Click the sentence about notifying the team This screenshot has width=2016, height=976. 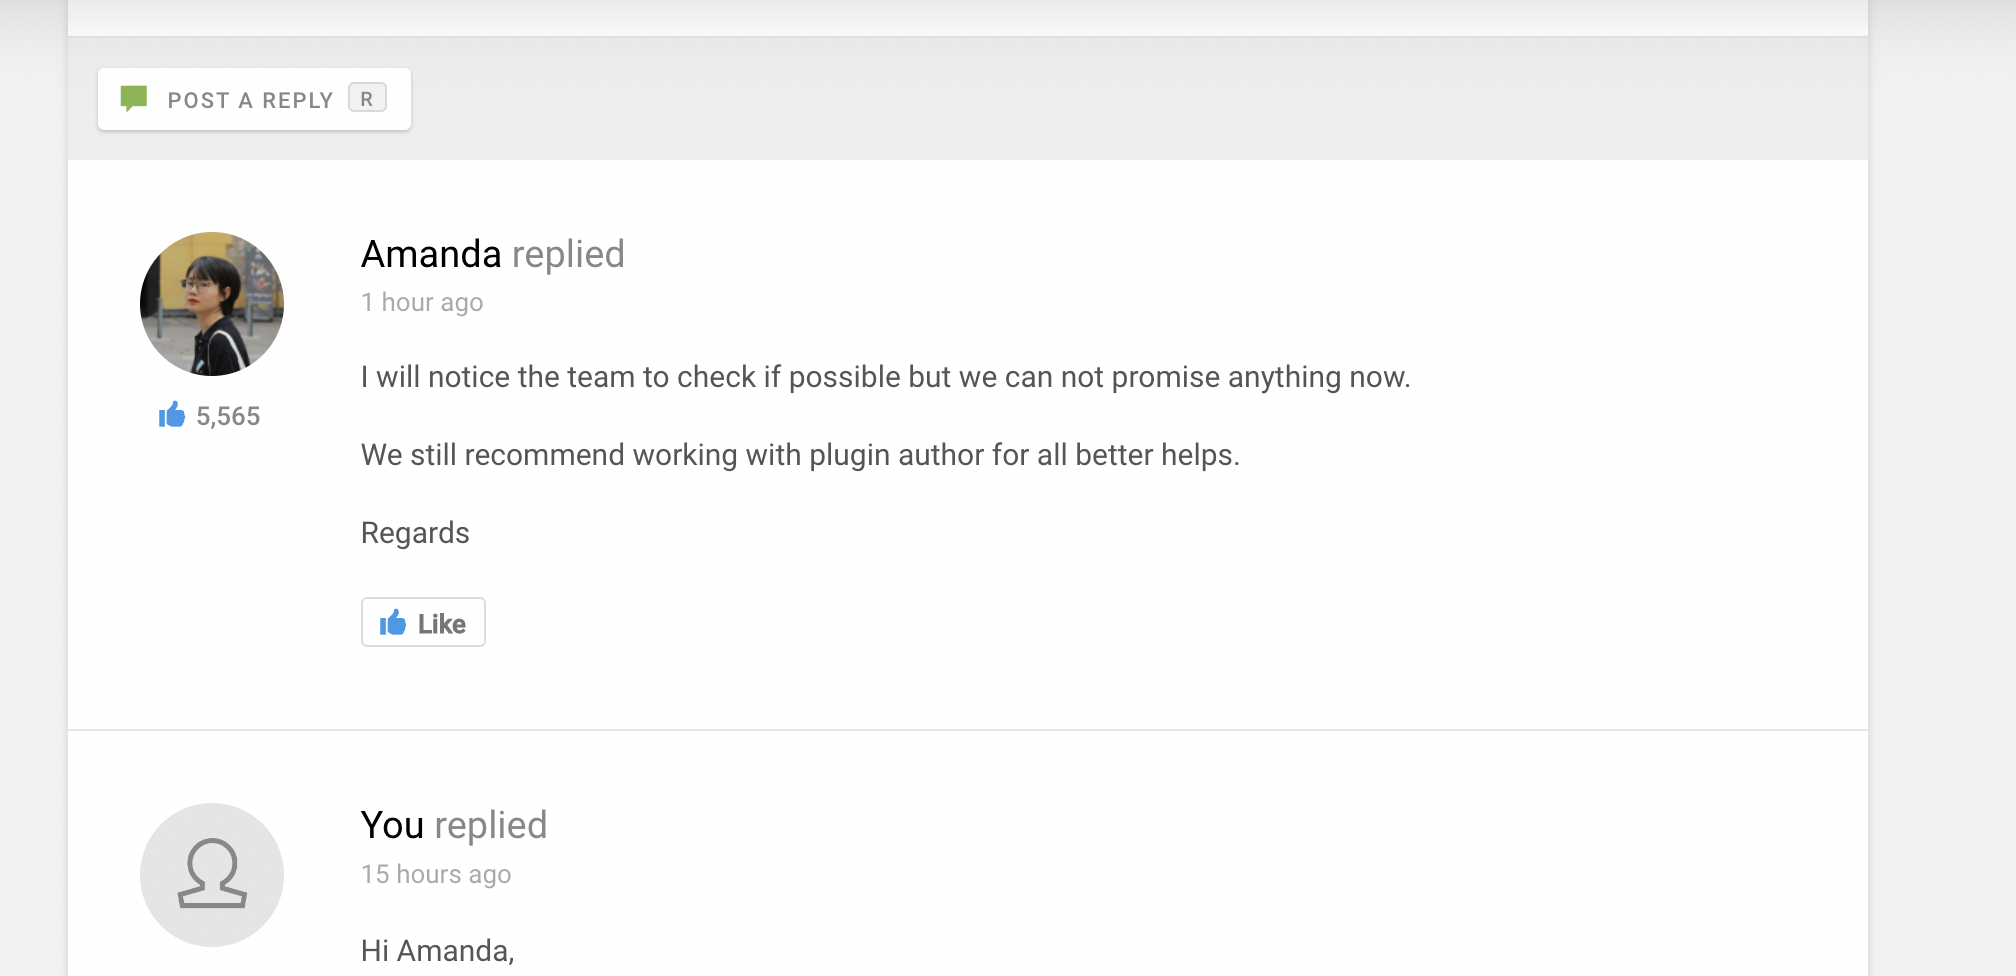886,377
